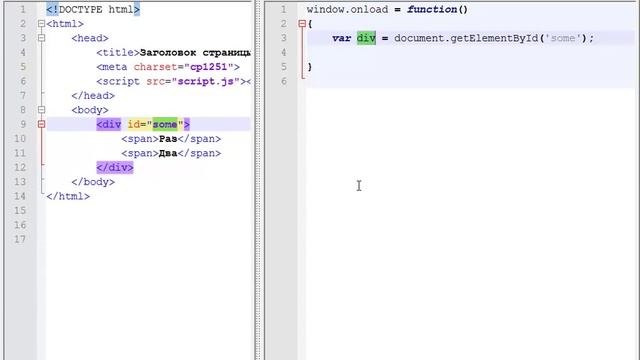640x360 pixels.
Task: Click the "cp1251" charset value
Action: tap(209, 67)
